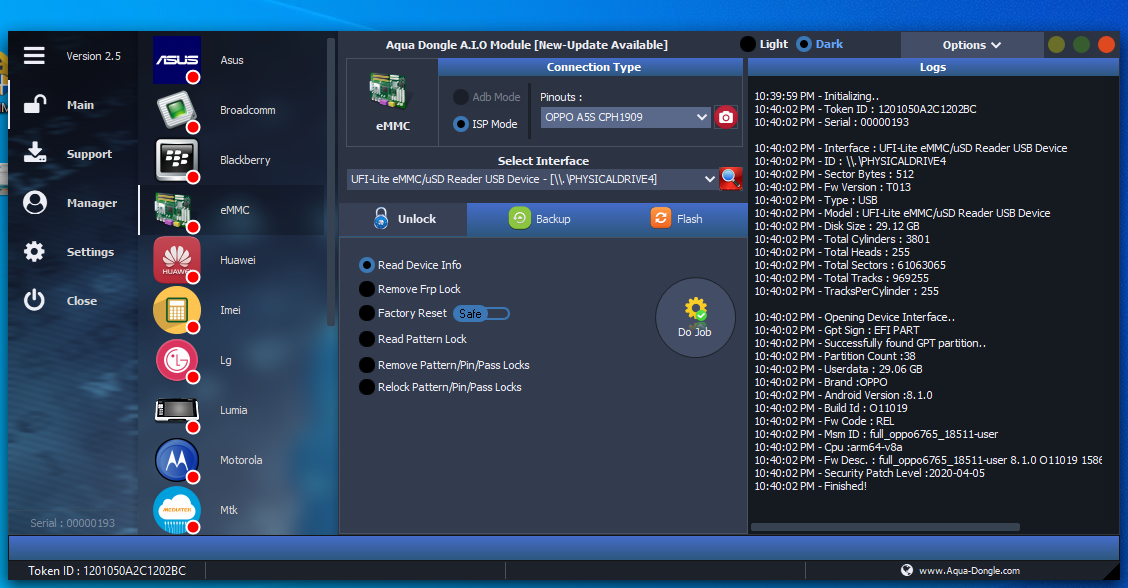Image resolution: width=1128 pixels, height=588 pixels.
Task: Expand the Options dropdown menu
Action: pyautogui.click(x=972, y=45)
